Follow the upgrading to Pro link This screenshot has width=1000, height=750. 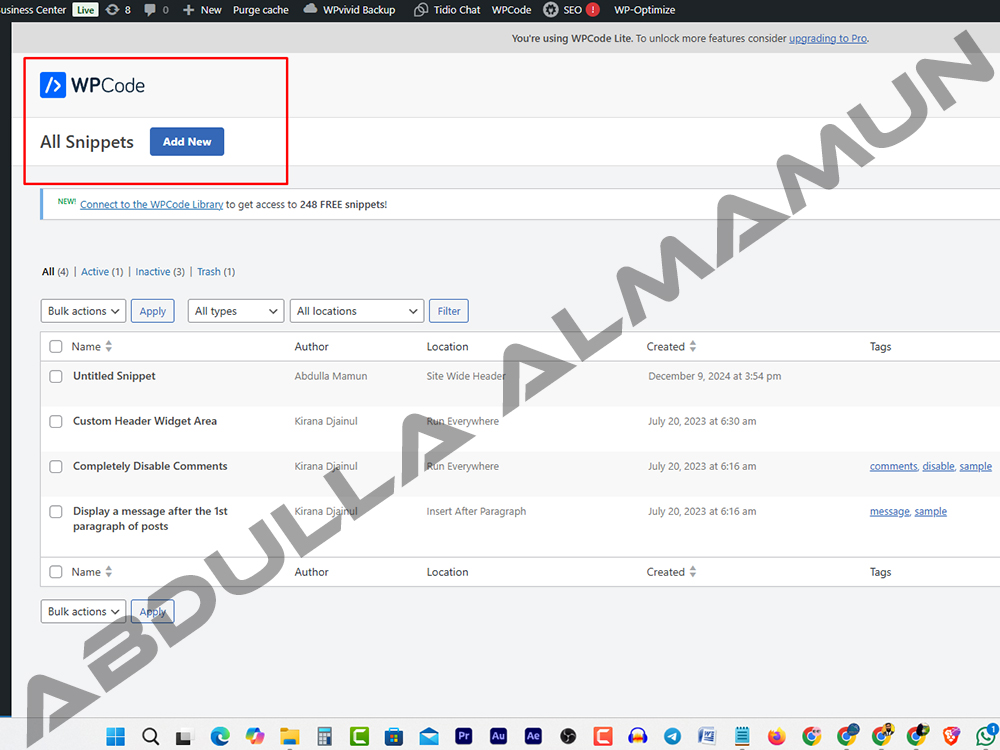[x=827, y=38]
